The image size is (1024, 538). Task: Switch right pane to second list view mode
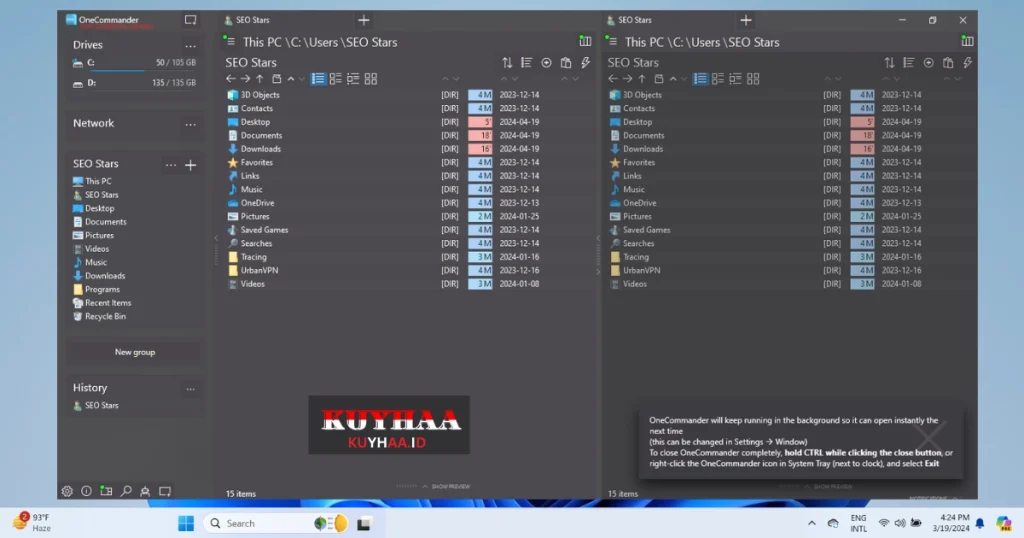click(718, 79)
